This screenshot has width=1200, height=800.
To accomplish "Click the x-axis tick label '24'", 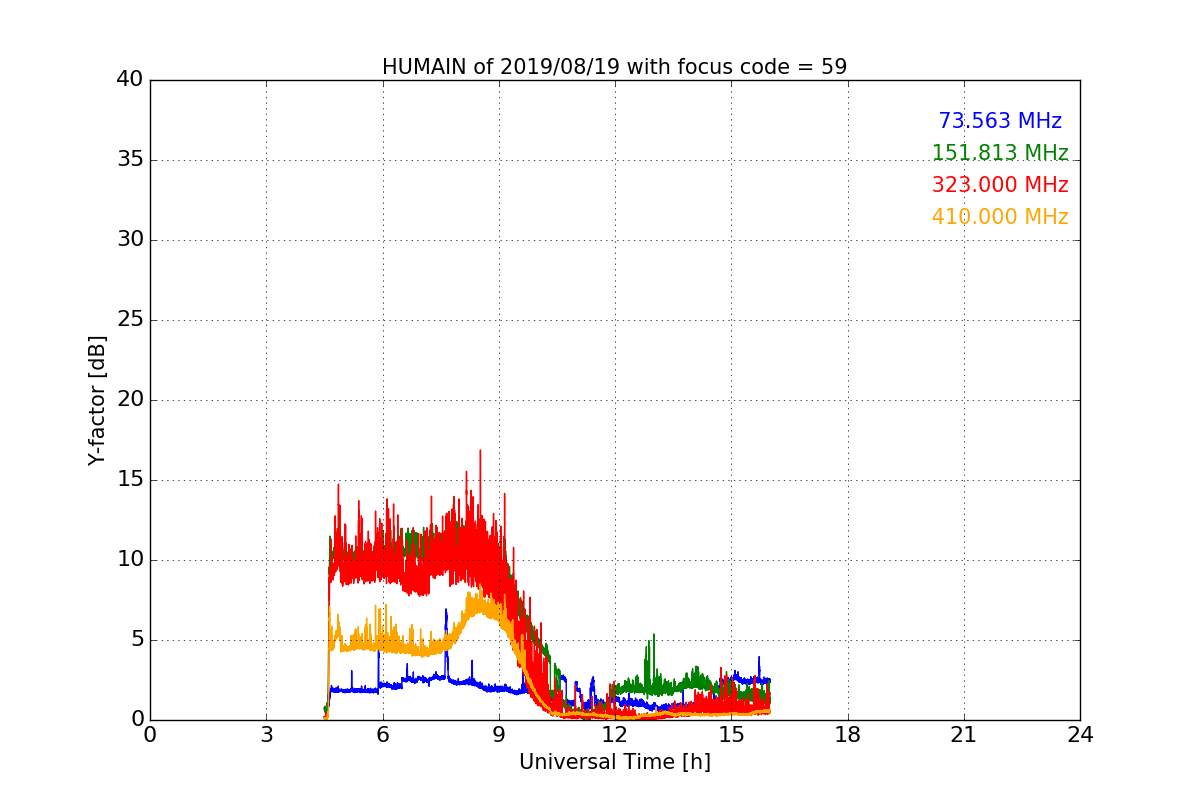I will tap(1080, 735).
